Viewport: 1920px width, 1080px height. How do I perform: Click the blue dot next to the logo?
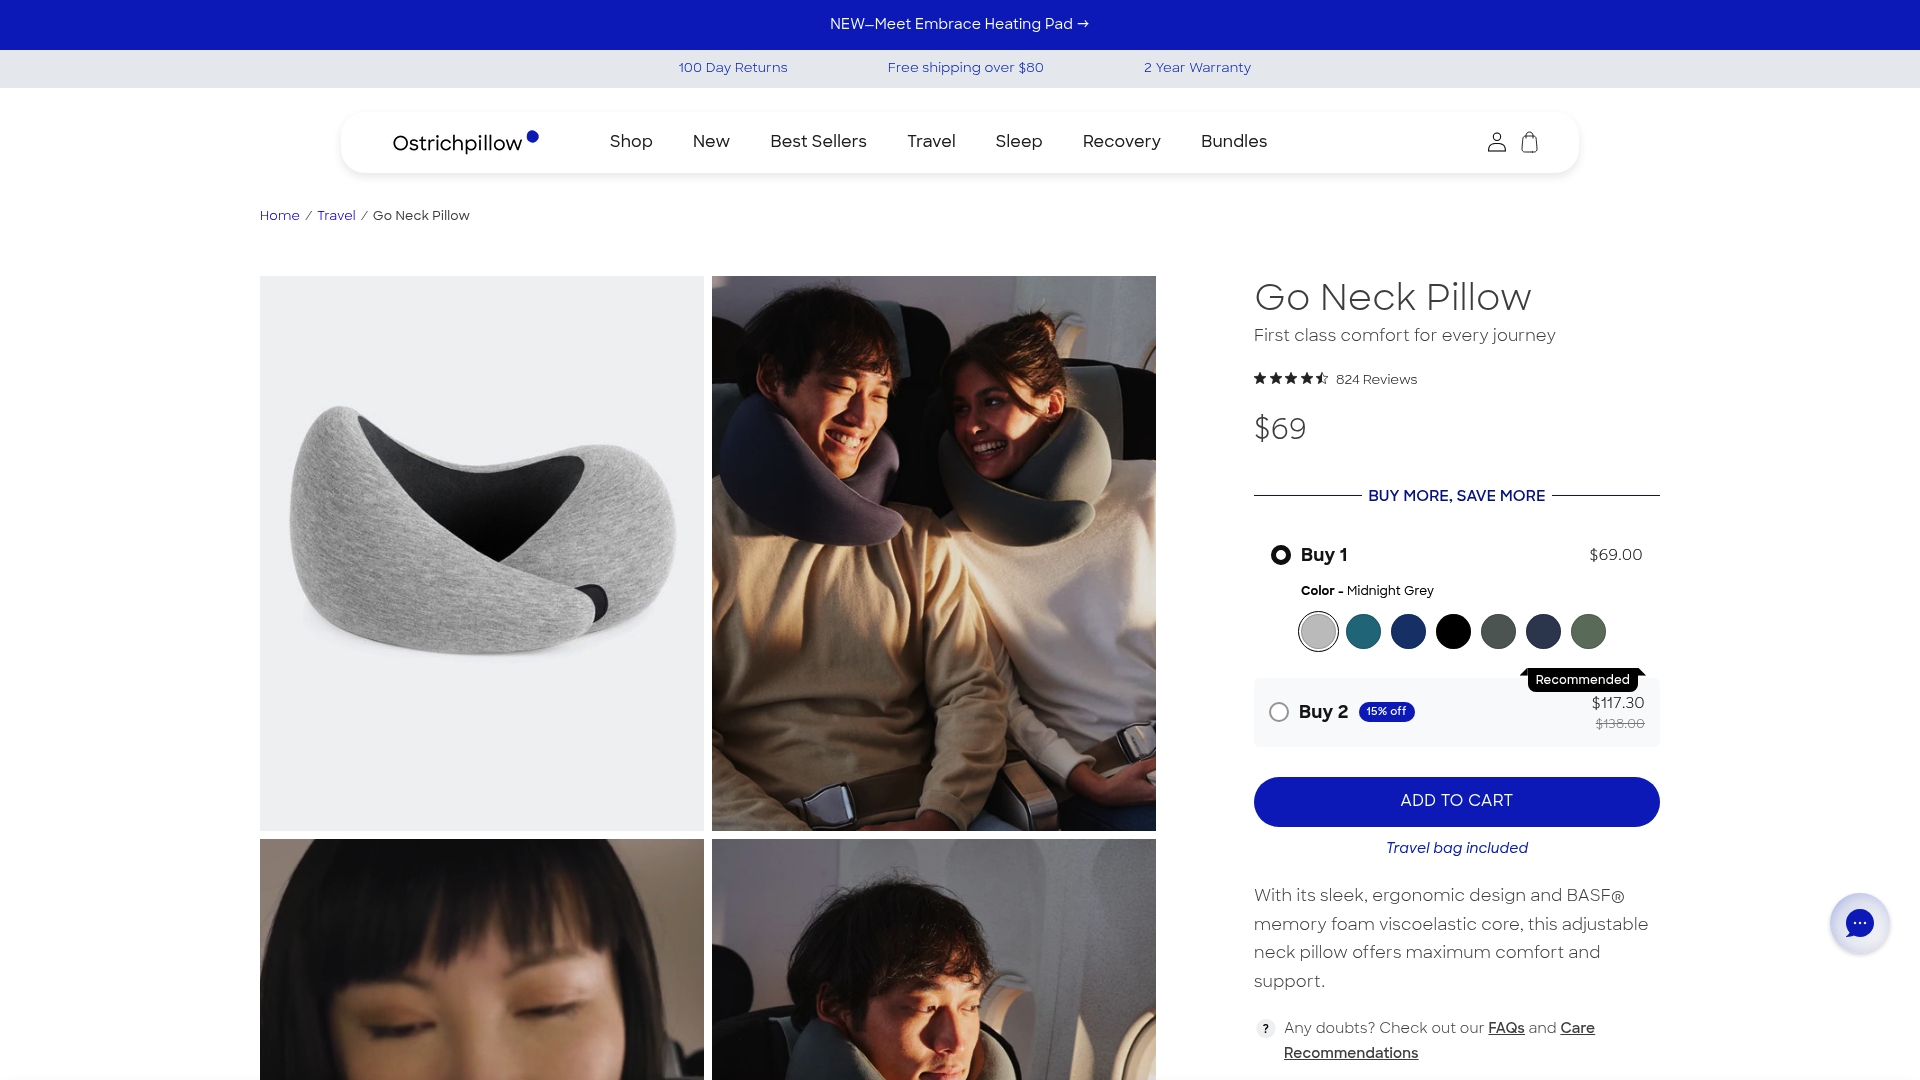point(533,135)
